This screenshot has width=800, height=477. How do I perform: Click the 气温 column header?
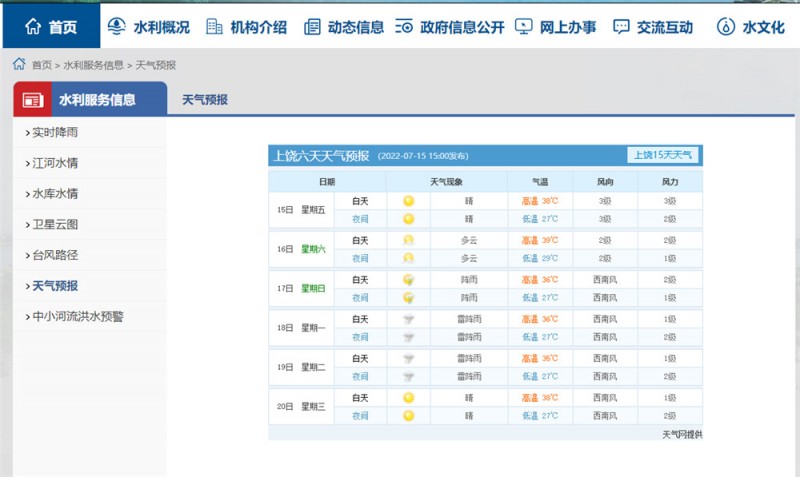click(x=540, y=182)
